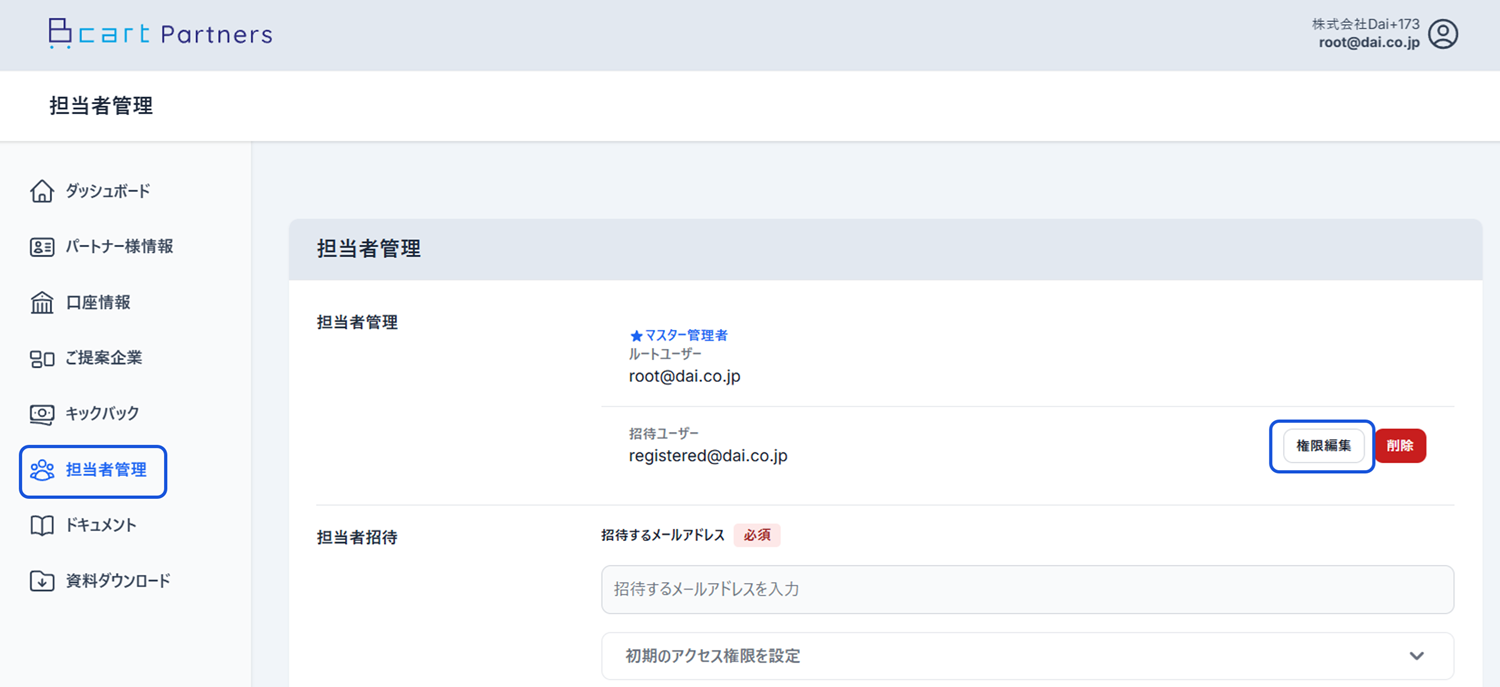Click the 担当者管理 page title at top
The image size is (1500, 687).
click(101, 106)
